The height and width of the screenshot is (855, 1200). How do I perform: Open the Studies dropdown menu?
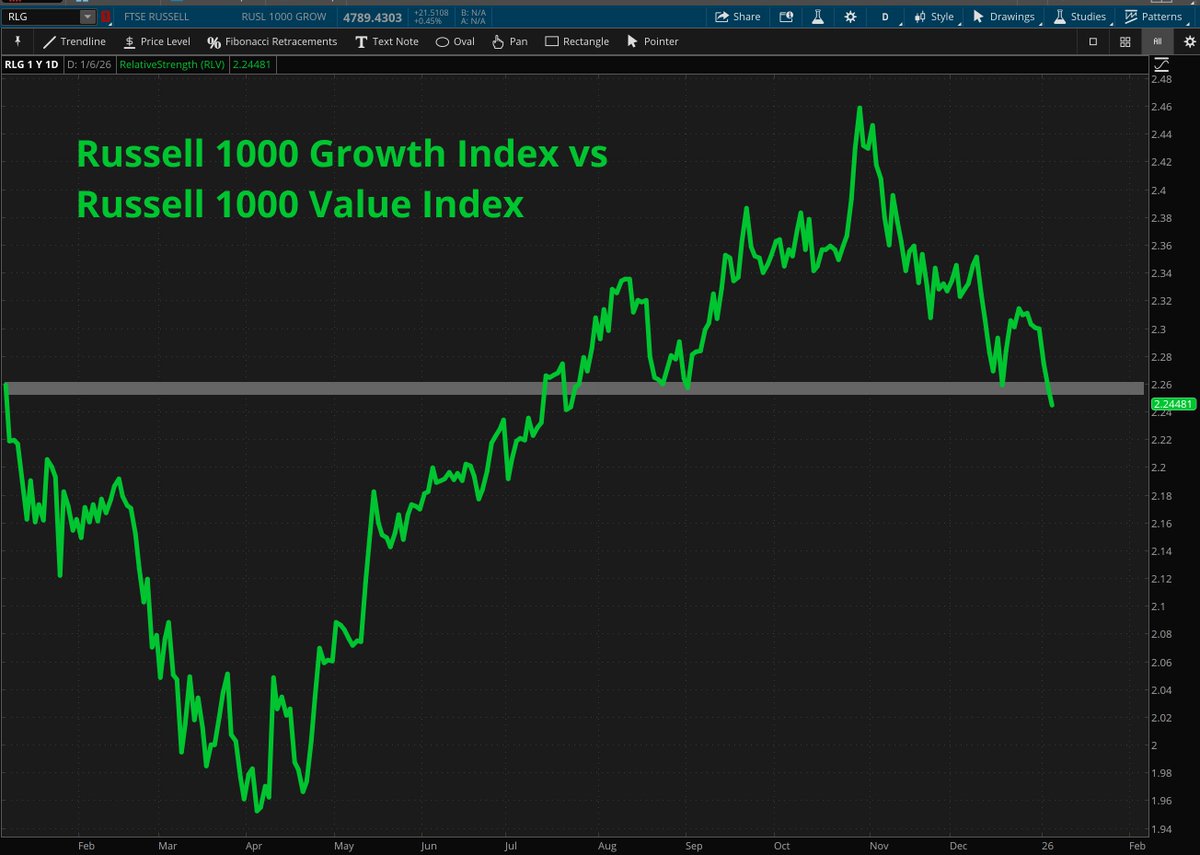click(x=1079, y=16)
